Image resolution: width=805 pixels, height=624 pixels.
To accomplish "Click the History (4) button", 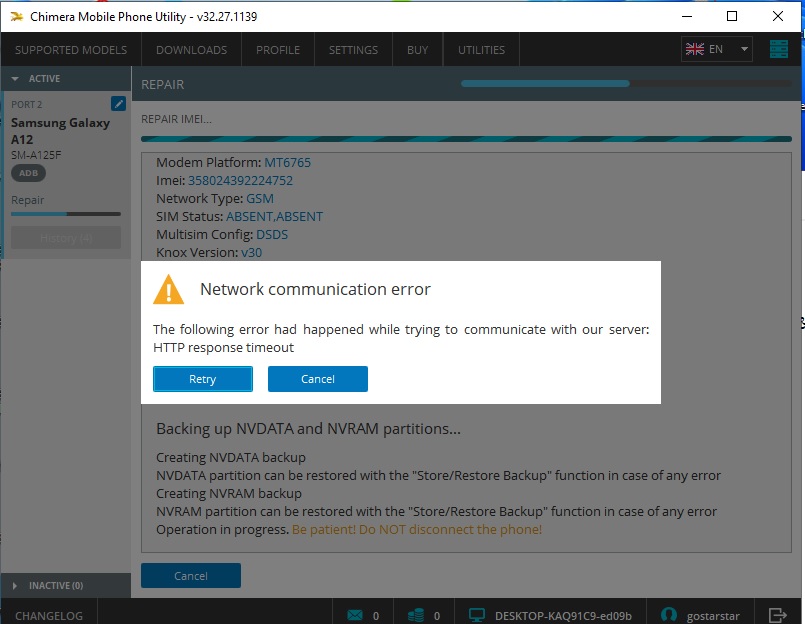I will pos(66,238).
